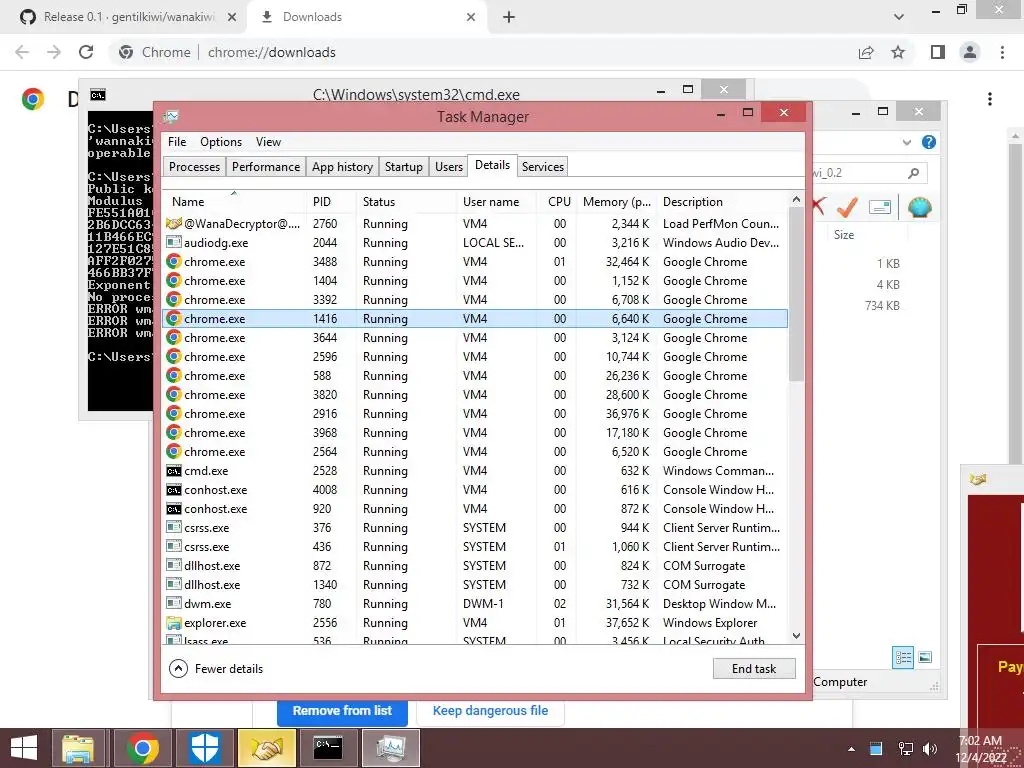Open Windows Defender shield from taskbar
Viewport: 1024px width, 768px height.
coord(205,748)
